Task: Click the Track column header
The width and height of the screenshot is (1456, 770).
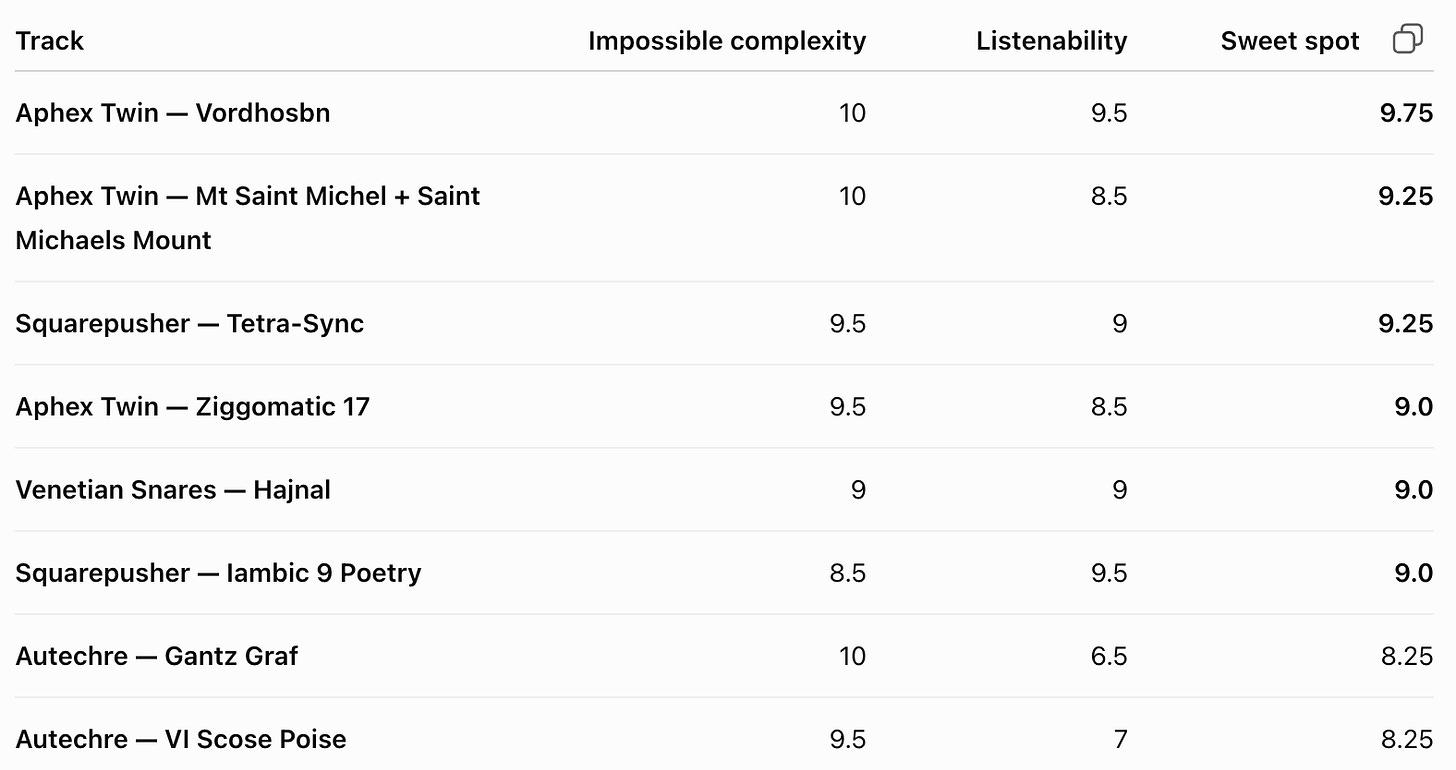Action: [49, 41]
